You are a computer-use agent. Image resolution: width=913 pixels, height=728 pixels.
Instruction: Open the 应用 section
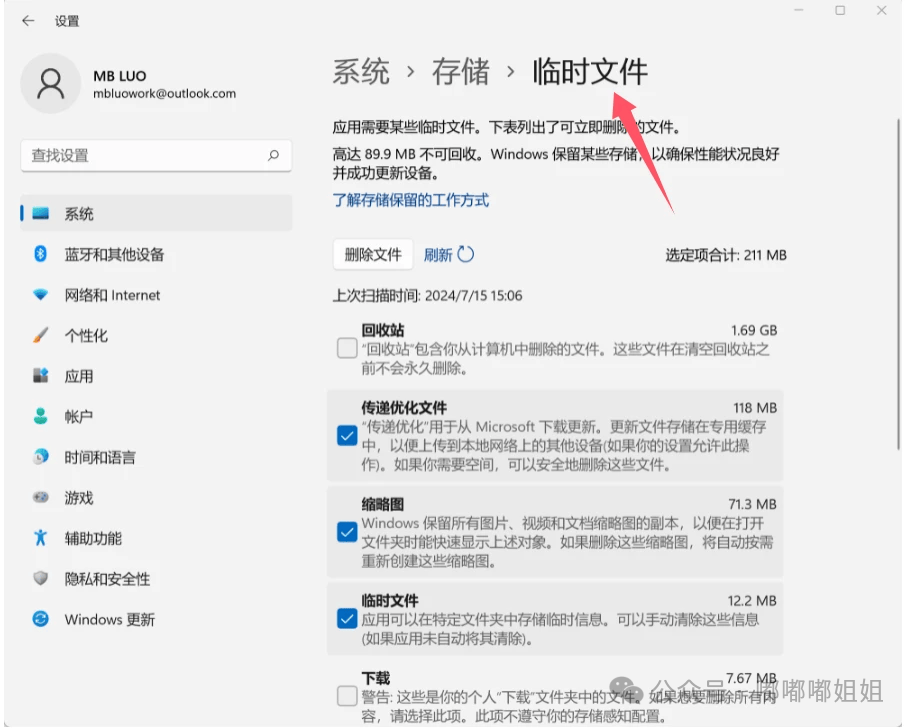pyautogui.click(x=77, y=376)
